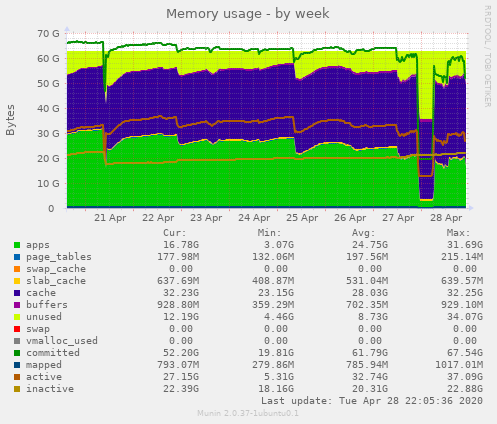This screenshot has width=497, height=424.
Task: Click the committed max value 67.54G
Action: (x=465, y=353)
